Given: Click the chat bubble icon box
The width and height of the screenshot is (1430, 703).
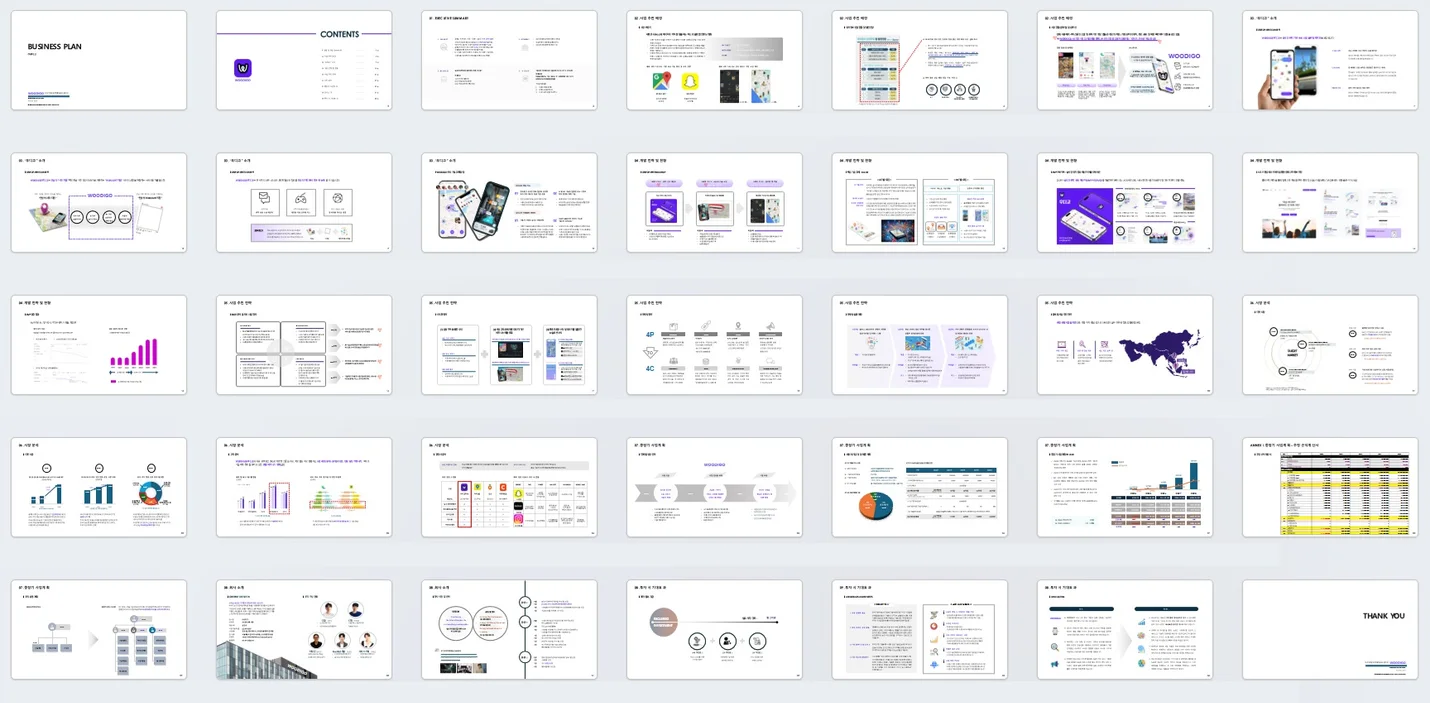Looking at the screenshot, I should [265, 200].
